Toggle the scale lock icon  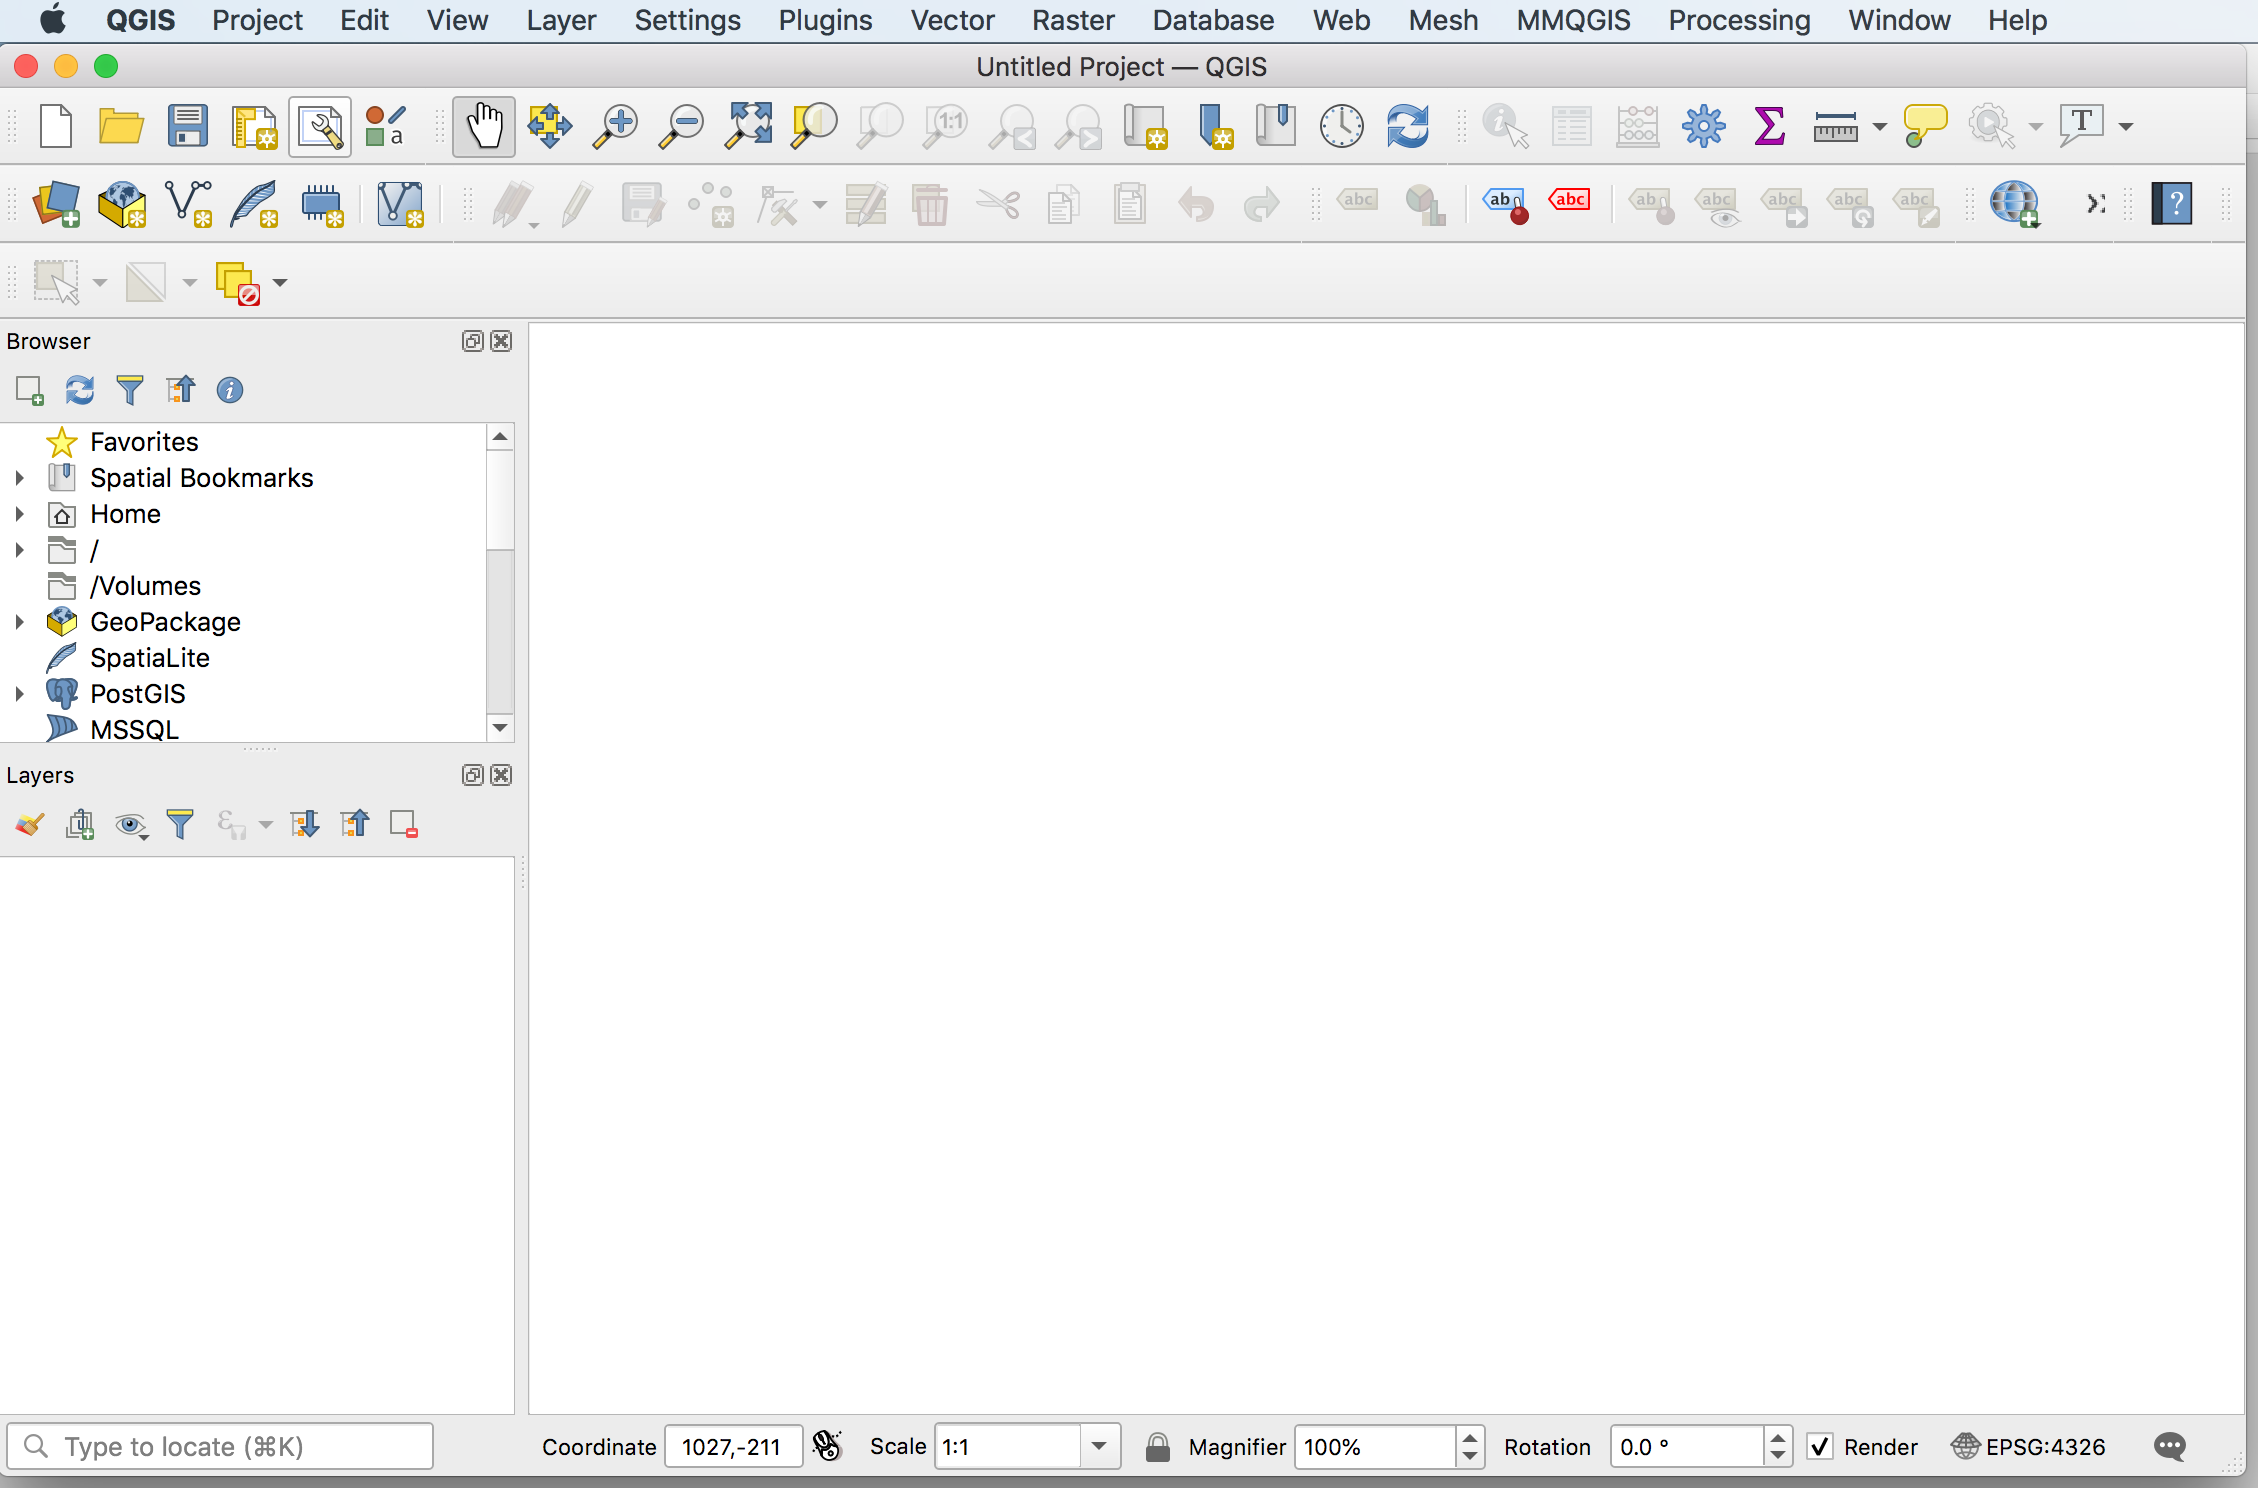pos(1157,1447)
